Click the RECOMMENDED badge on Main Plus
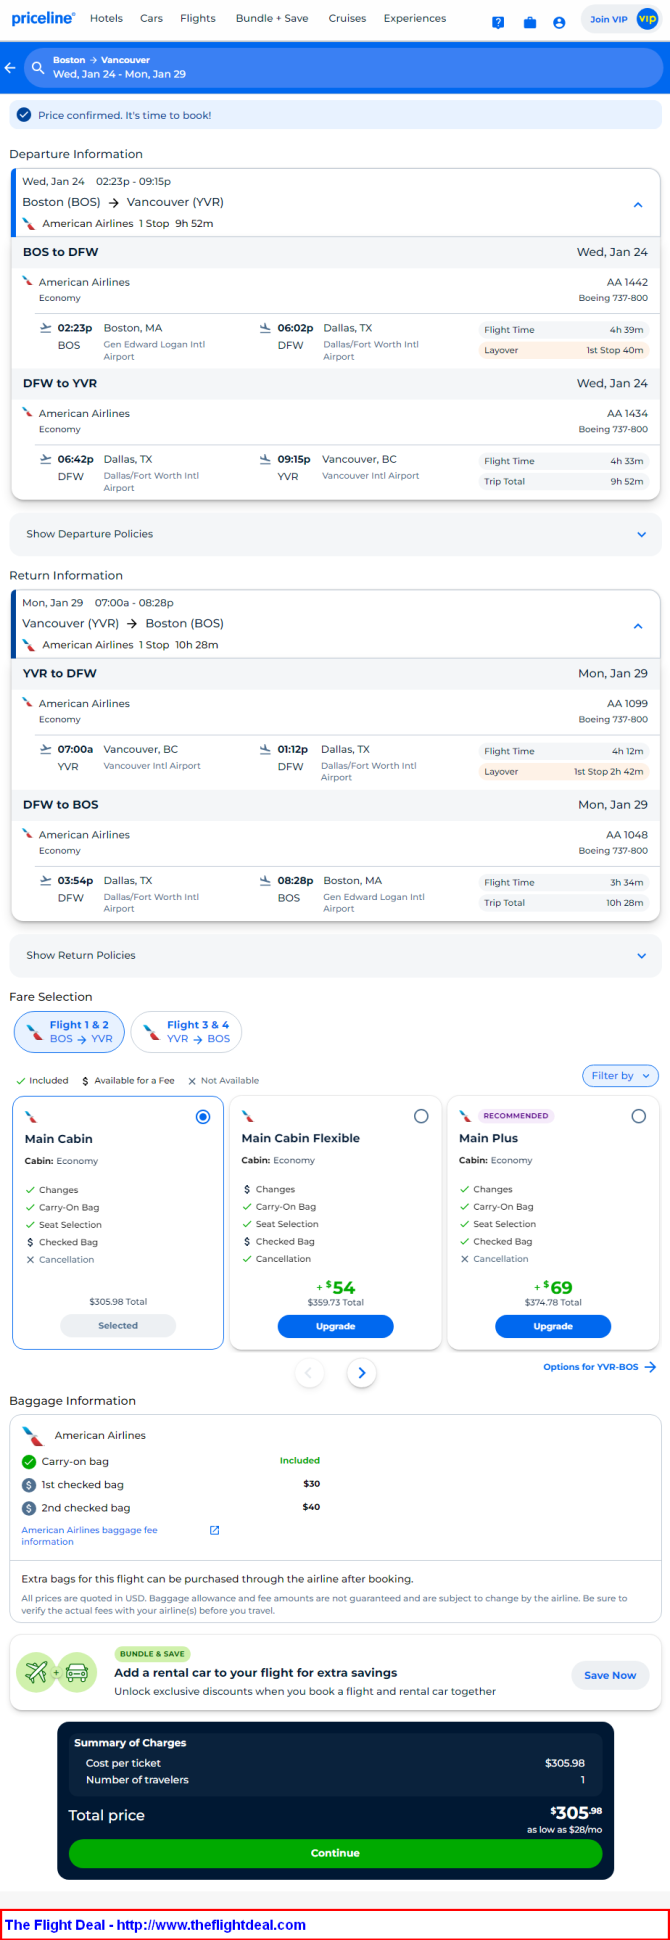The image size is (670, 1940). click(x=515, y=1116)
